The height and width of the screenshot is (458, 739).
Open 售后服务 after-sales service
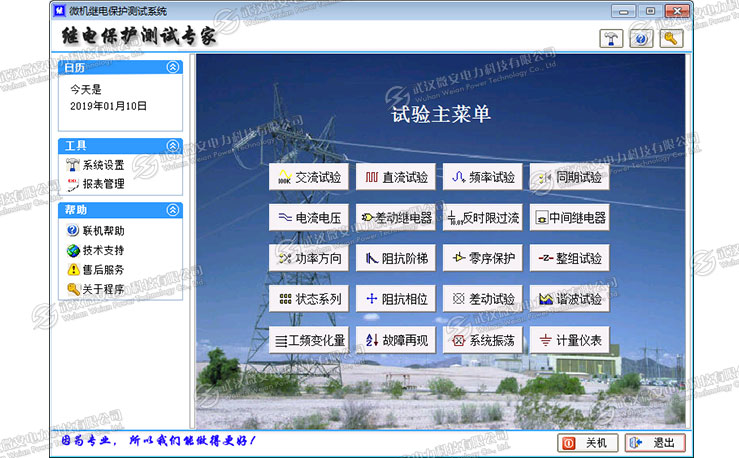coord(95,270)
